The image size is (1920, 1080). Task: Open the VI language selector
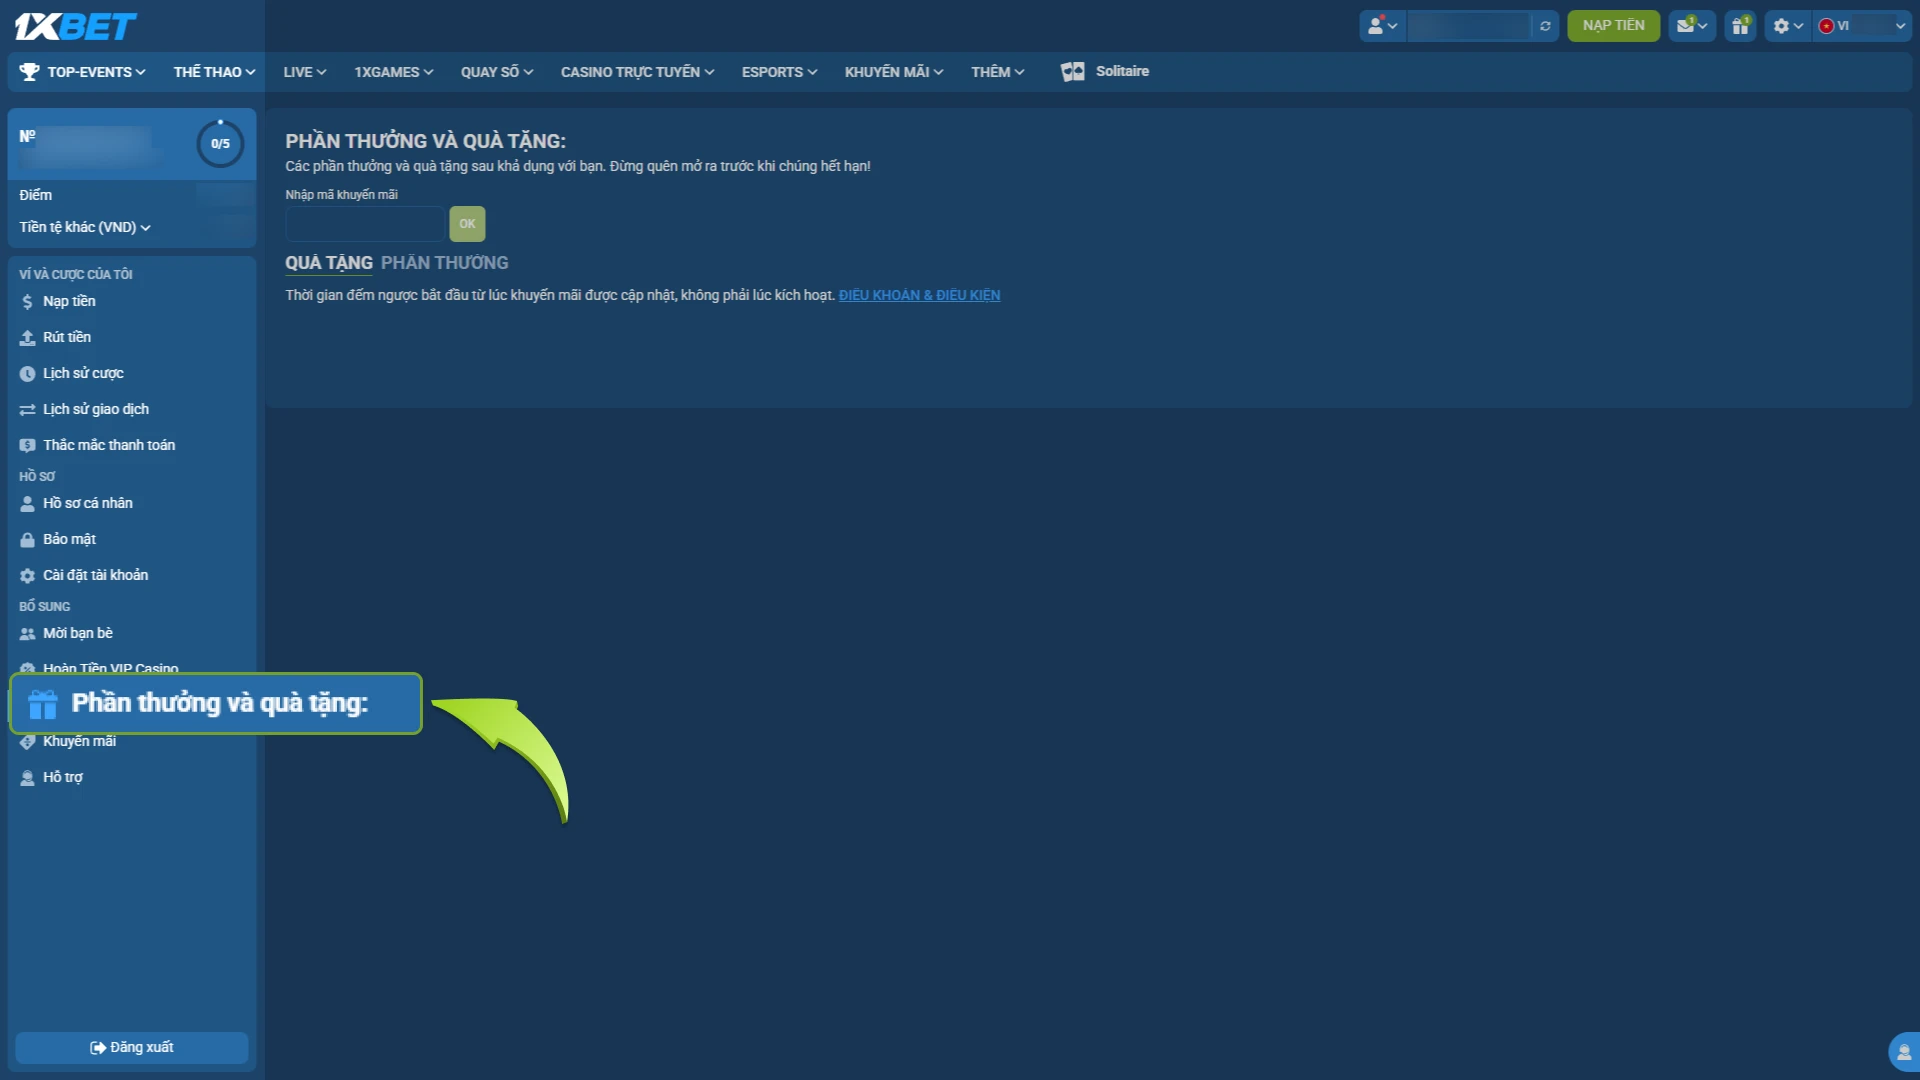tap(1863, 26)
